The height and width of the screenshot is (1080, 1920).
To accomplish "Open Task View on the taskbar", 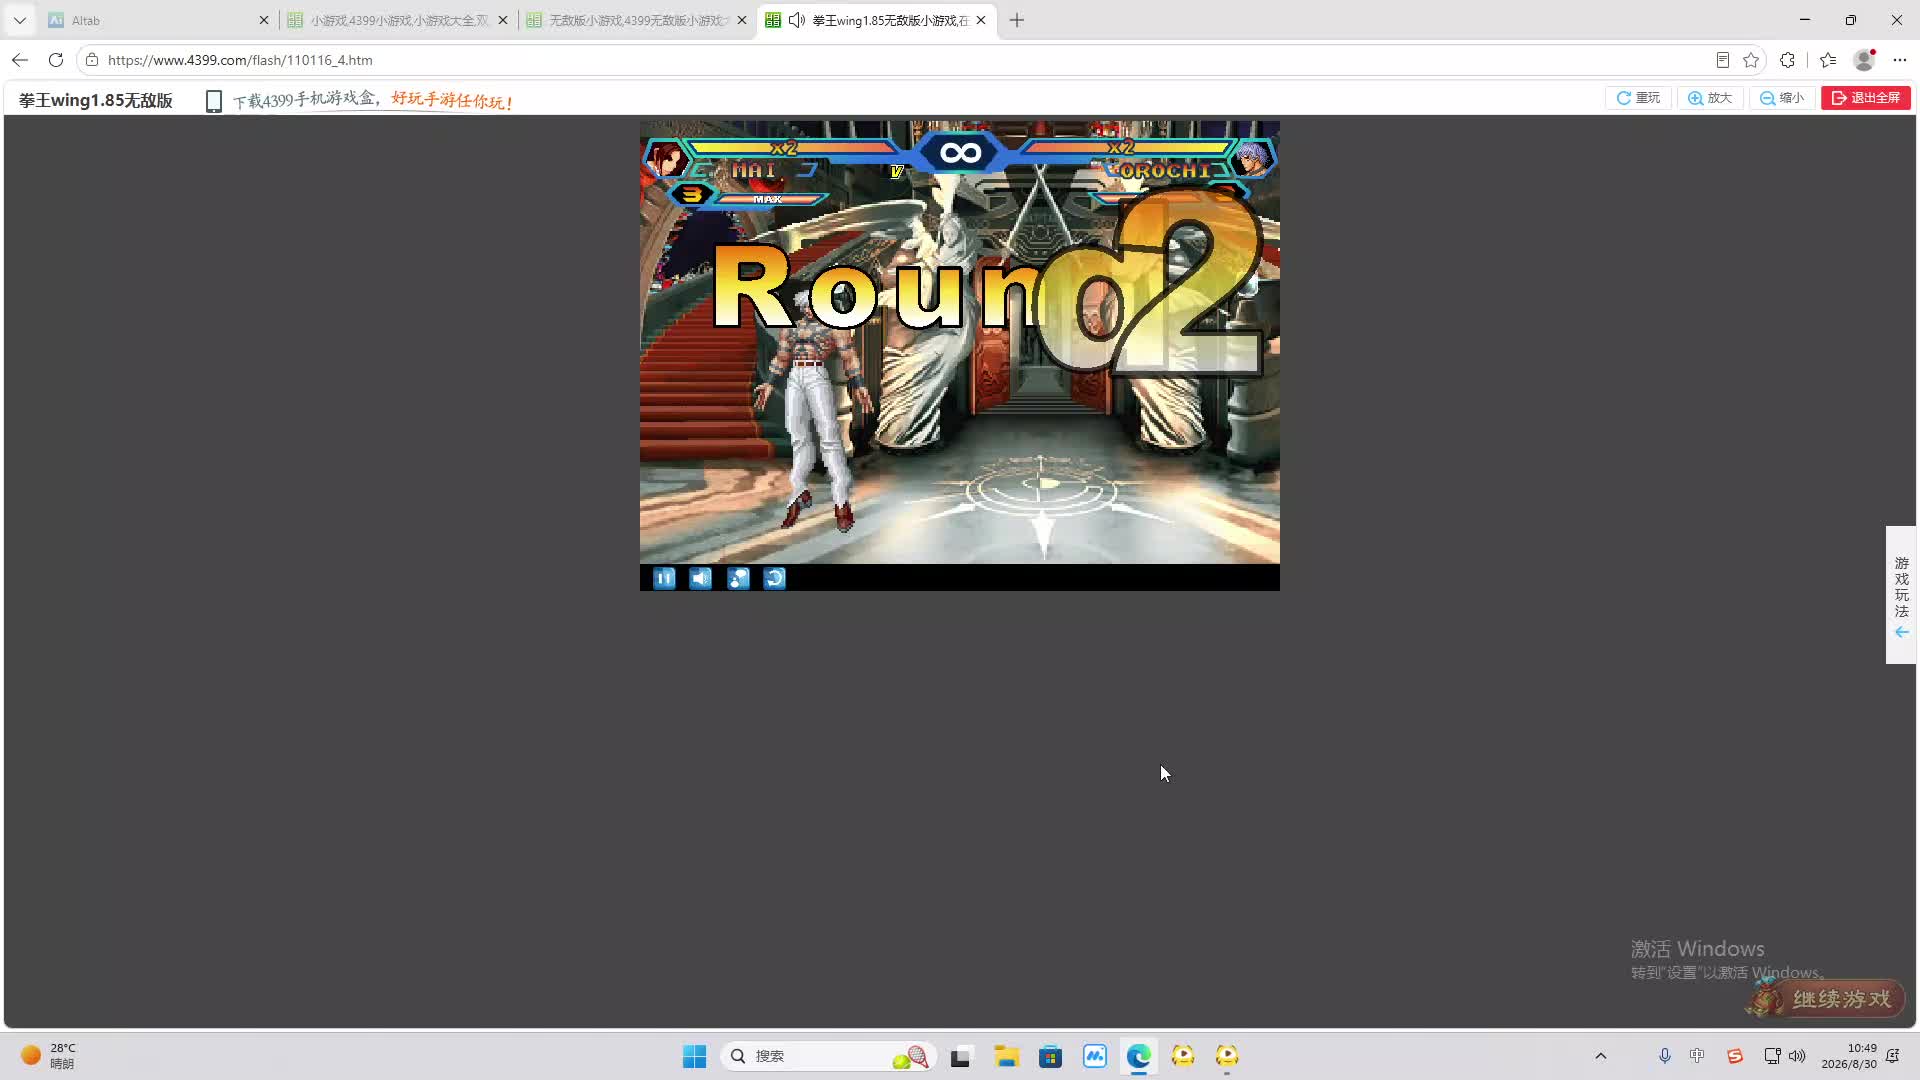I will coord(961,1056).
